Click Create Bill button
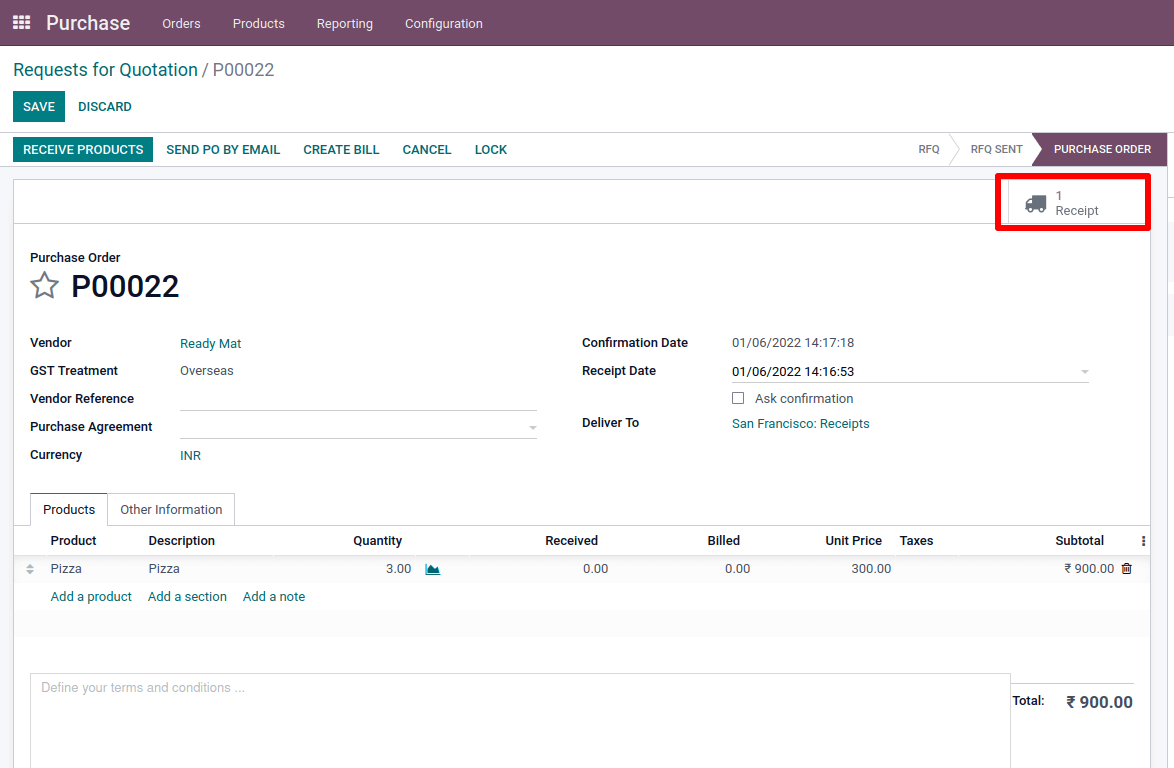 point(341,150)
